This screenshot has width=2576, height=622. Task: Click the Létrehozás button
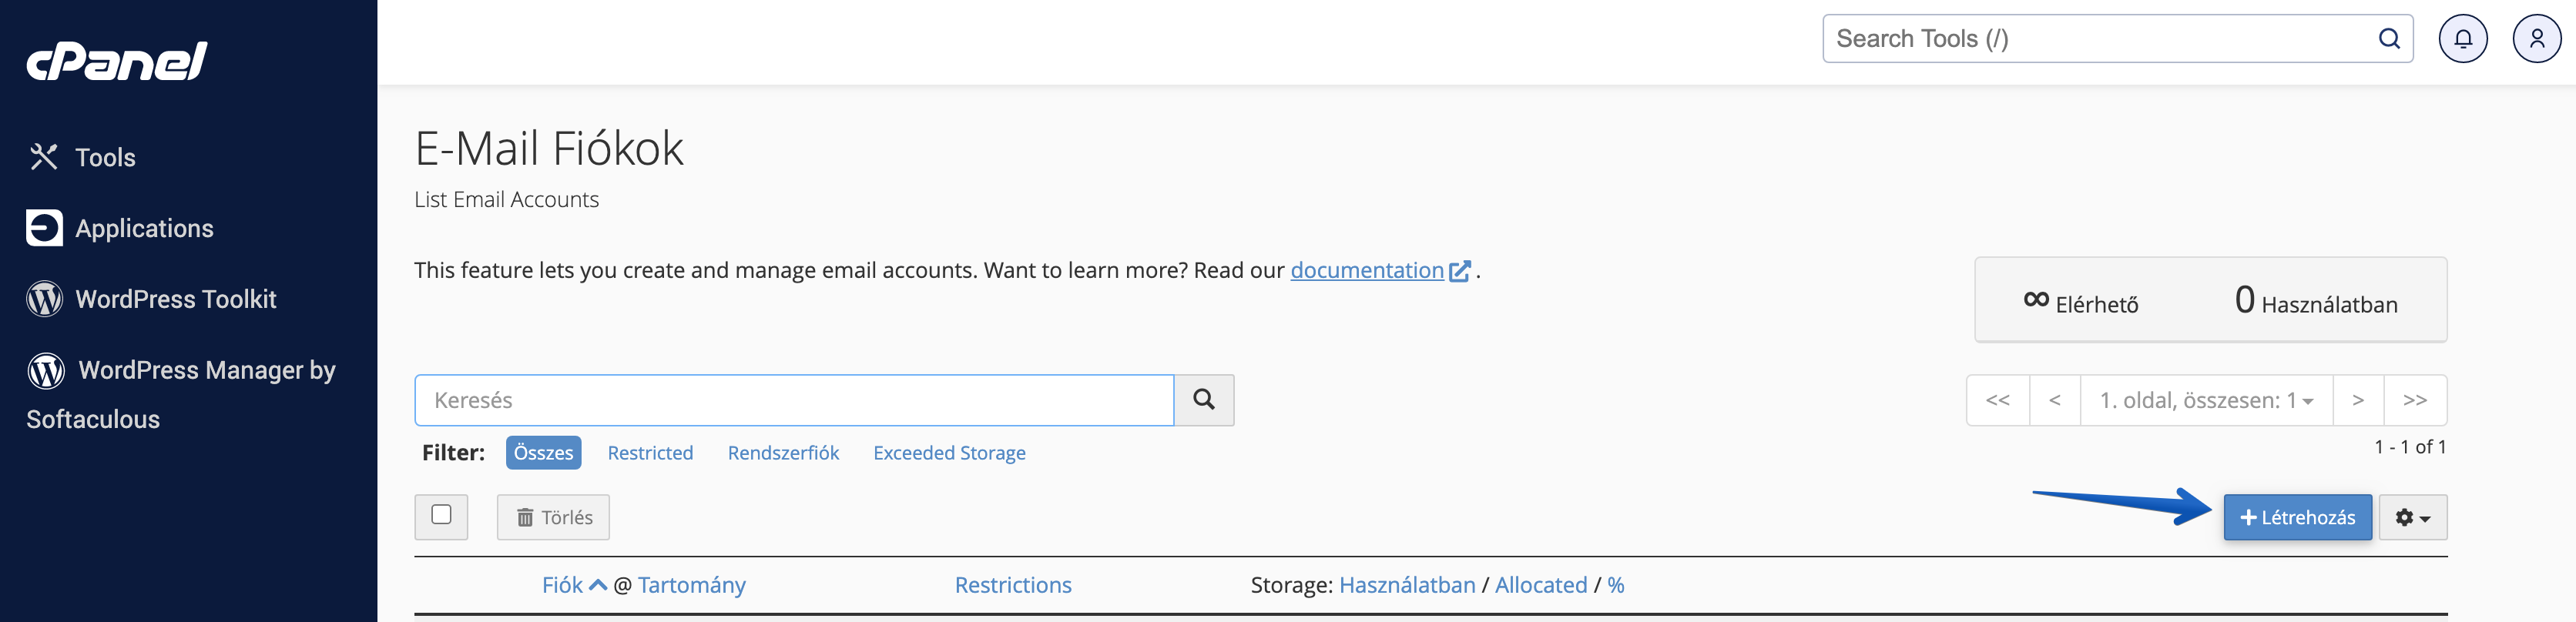(x=2297, y=517)
